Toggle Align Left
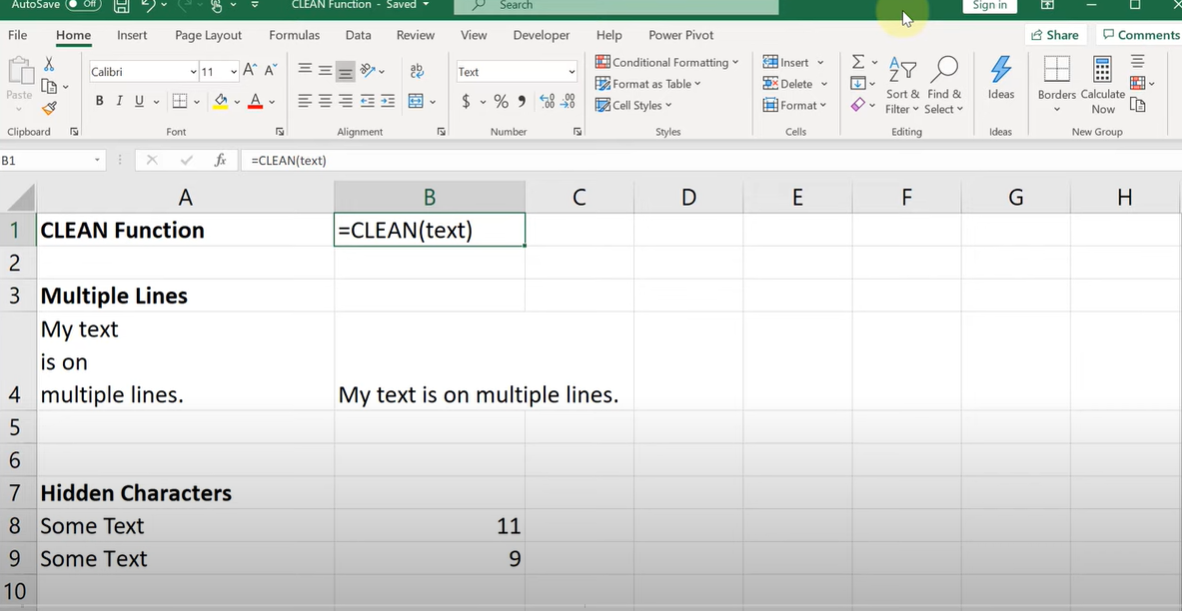1182x611 pixels. (x=305, y=101)
